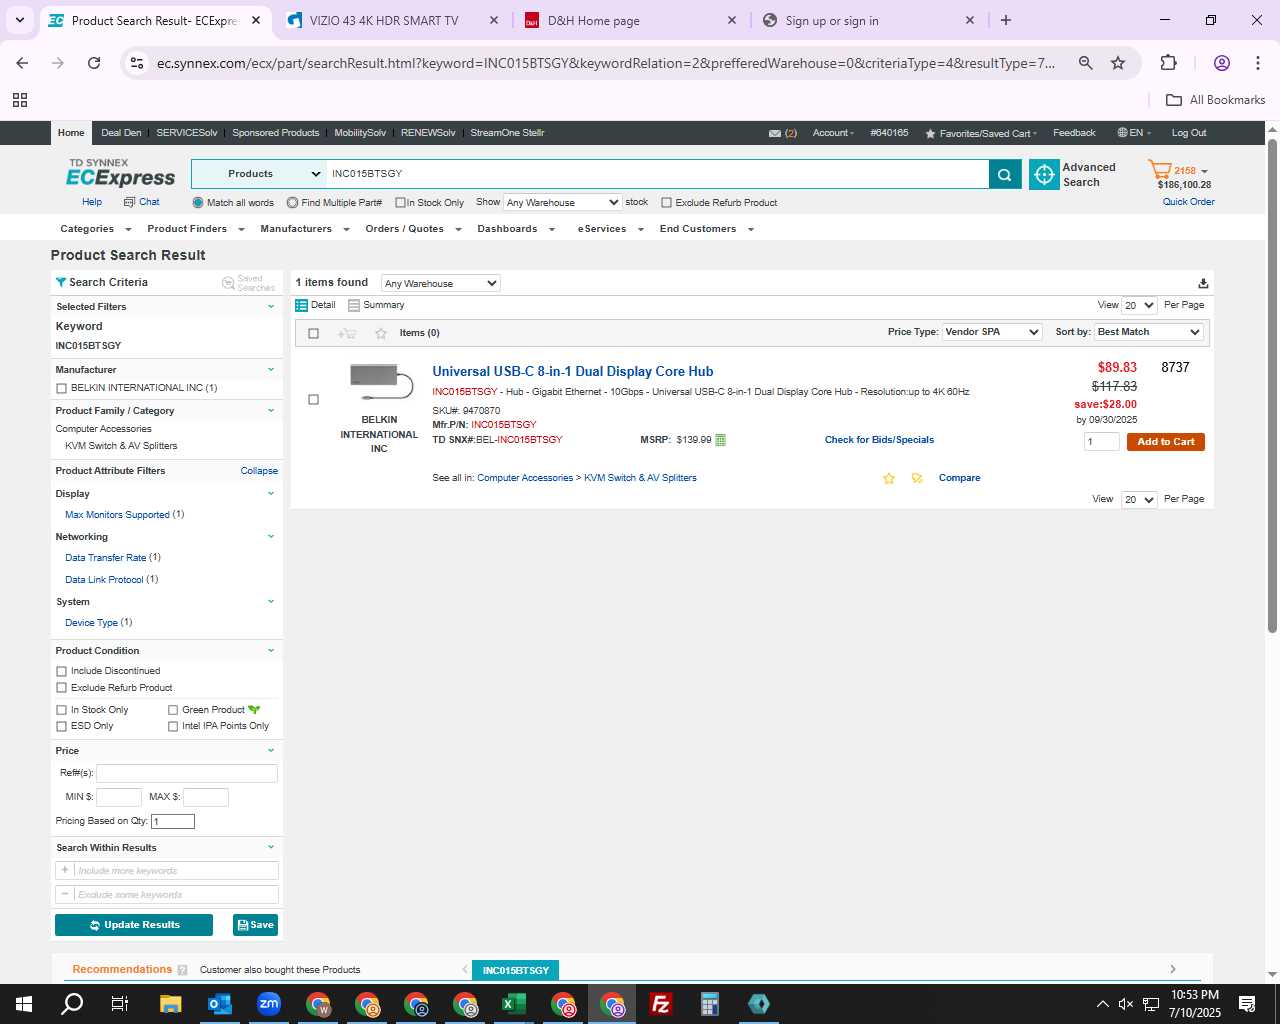The image size is (1280, 1024).
Task: Click the favorites star toolbar icon
Action: click(380, 334)
